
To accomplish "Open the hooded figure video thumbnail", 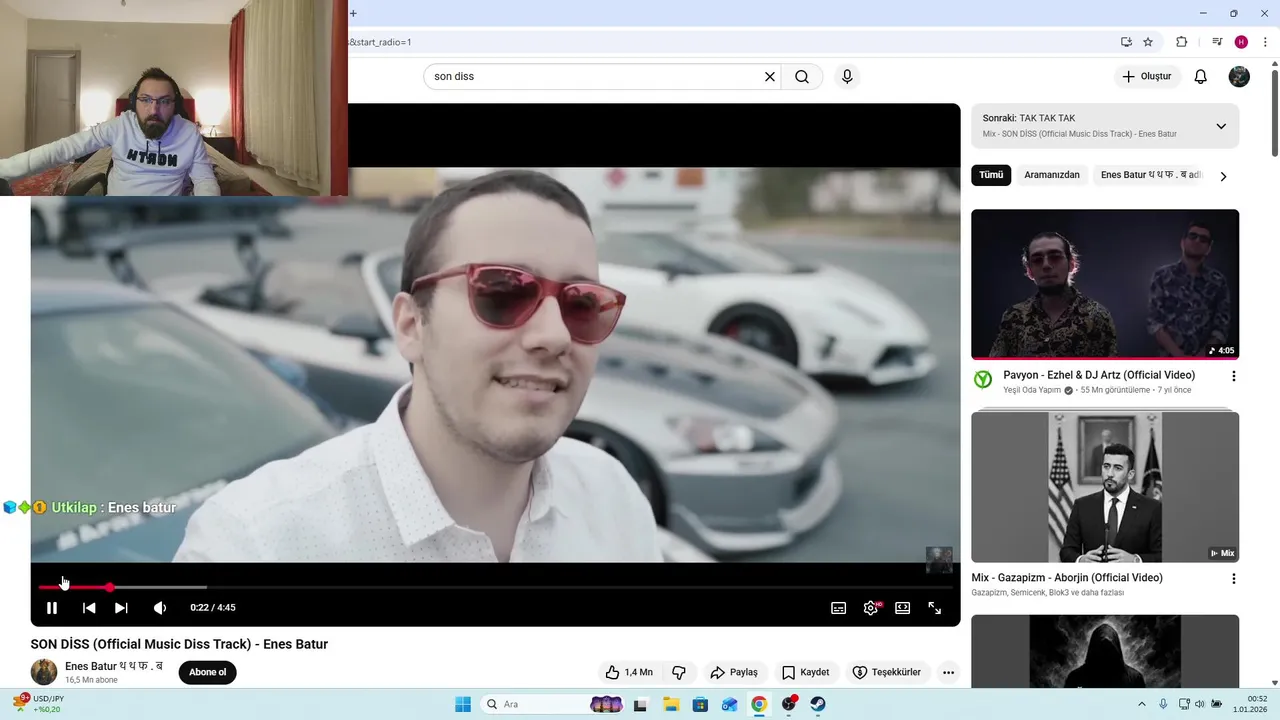I will point(1105,651).
